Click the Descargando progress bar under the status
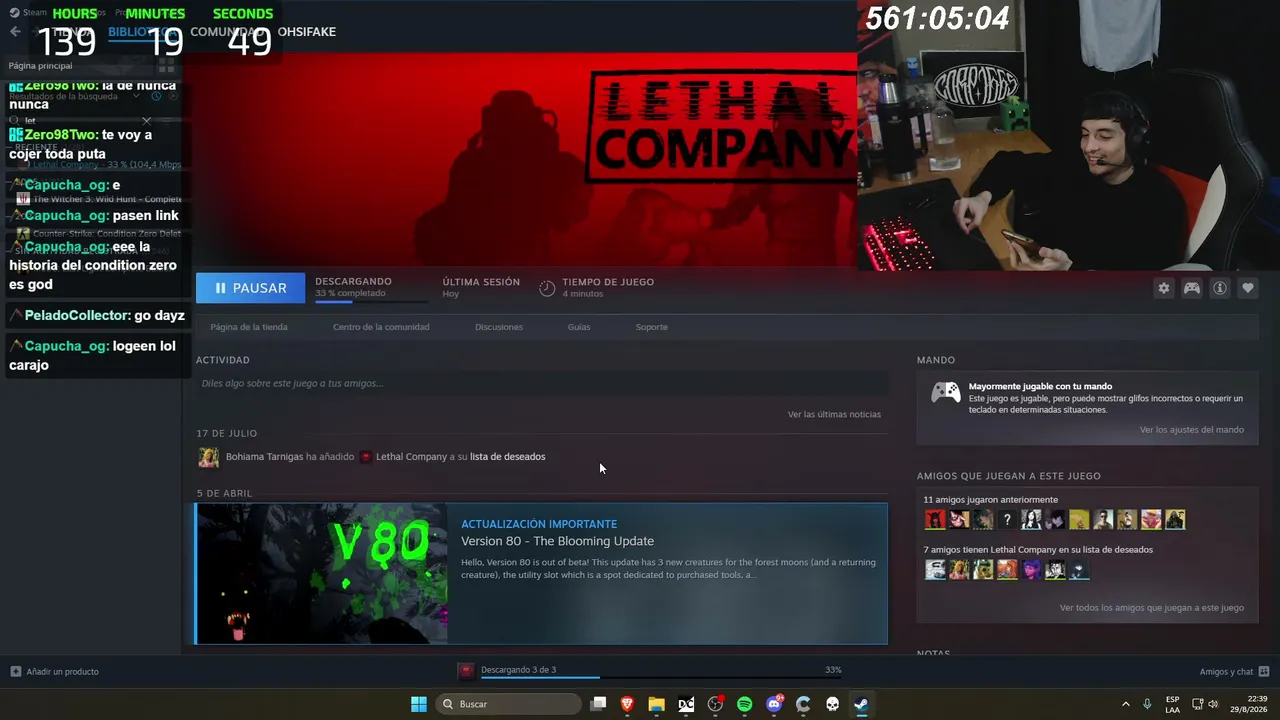This screenshot has height=720, width=1280. click(x=371, y=300)
